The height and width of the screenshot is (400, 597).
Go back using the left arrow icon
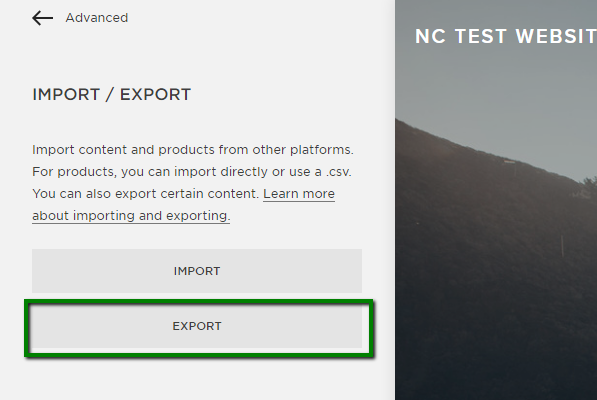coord(42,18)
